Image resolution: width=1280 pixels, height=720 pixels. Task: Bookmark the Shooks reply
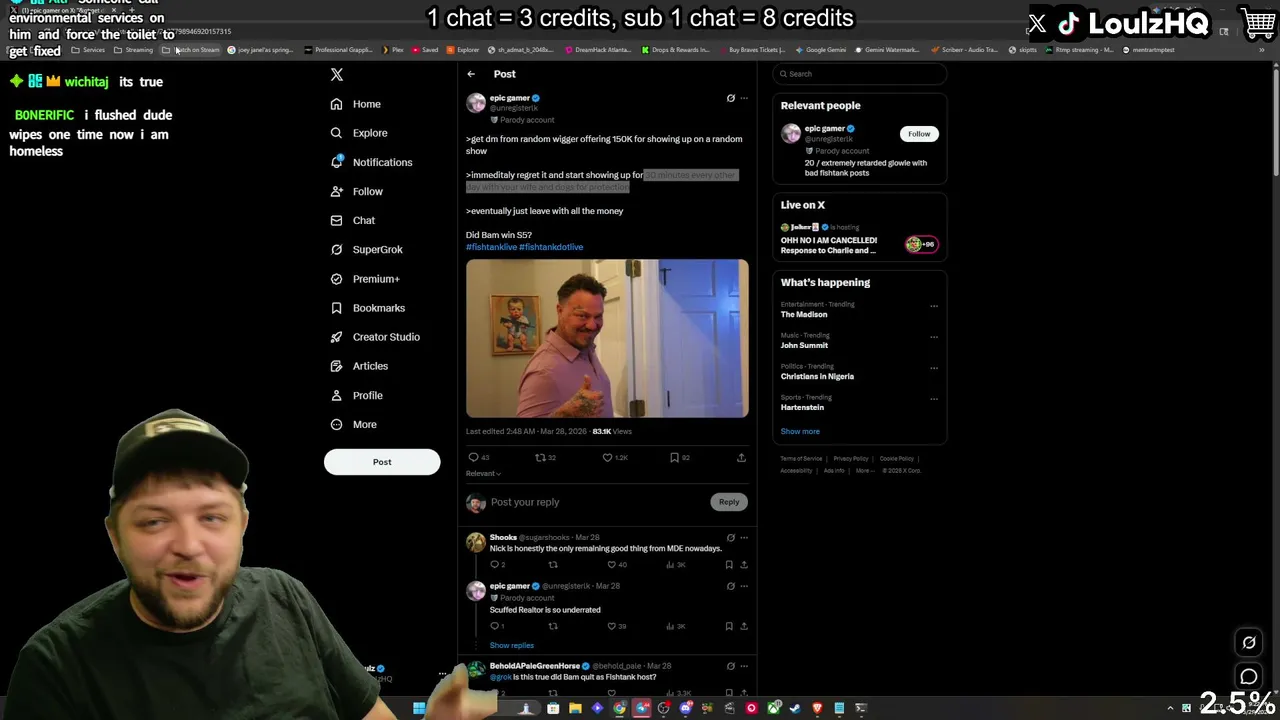[x=729, y=565]
